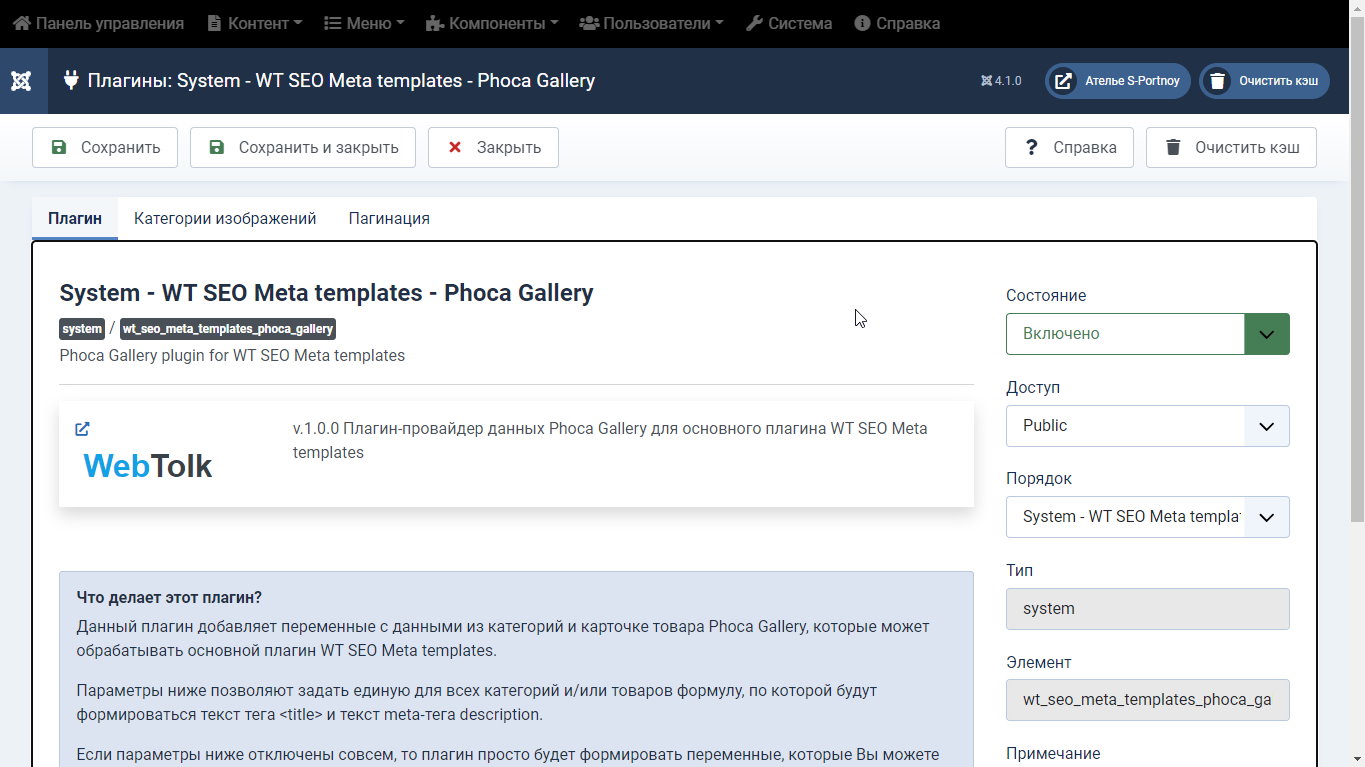Click Очистить кэш in the header bar
This screenshot has height=767, width=1365.
tap(1264, 81)
